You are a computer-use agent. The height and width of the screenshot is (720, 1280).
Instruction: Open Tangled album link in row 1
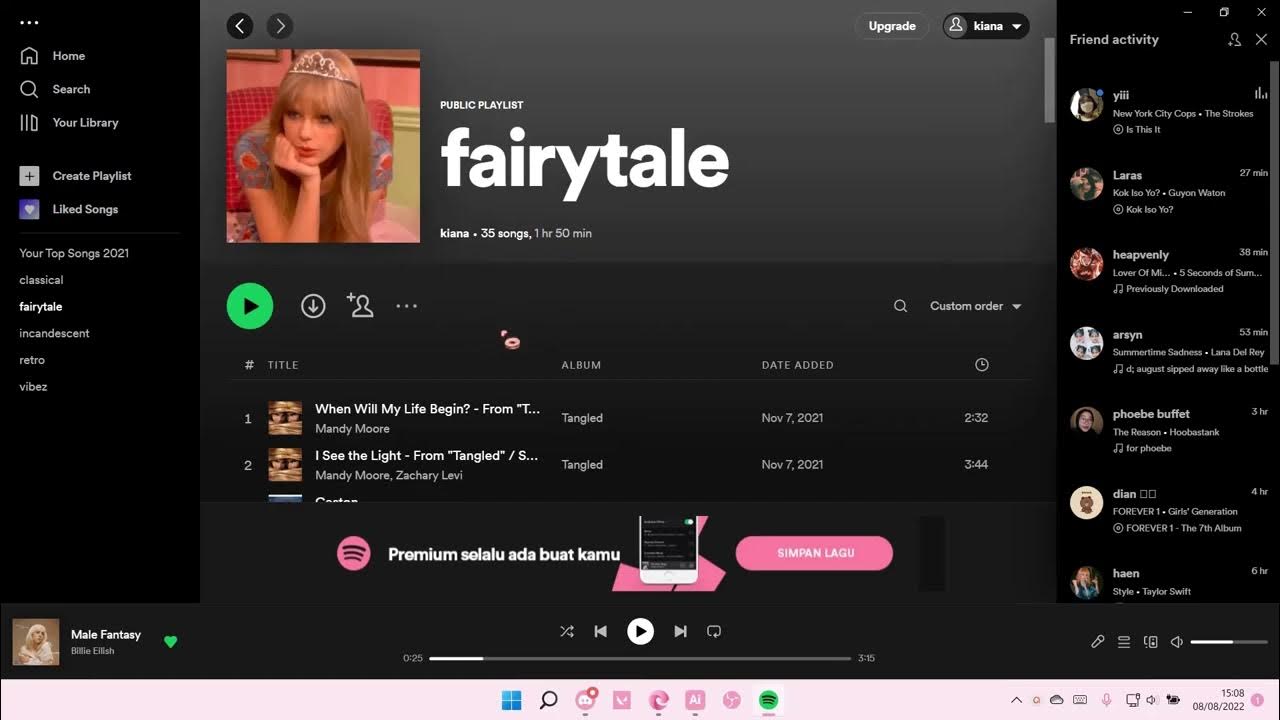coord(582,418)
